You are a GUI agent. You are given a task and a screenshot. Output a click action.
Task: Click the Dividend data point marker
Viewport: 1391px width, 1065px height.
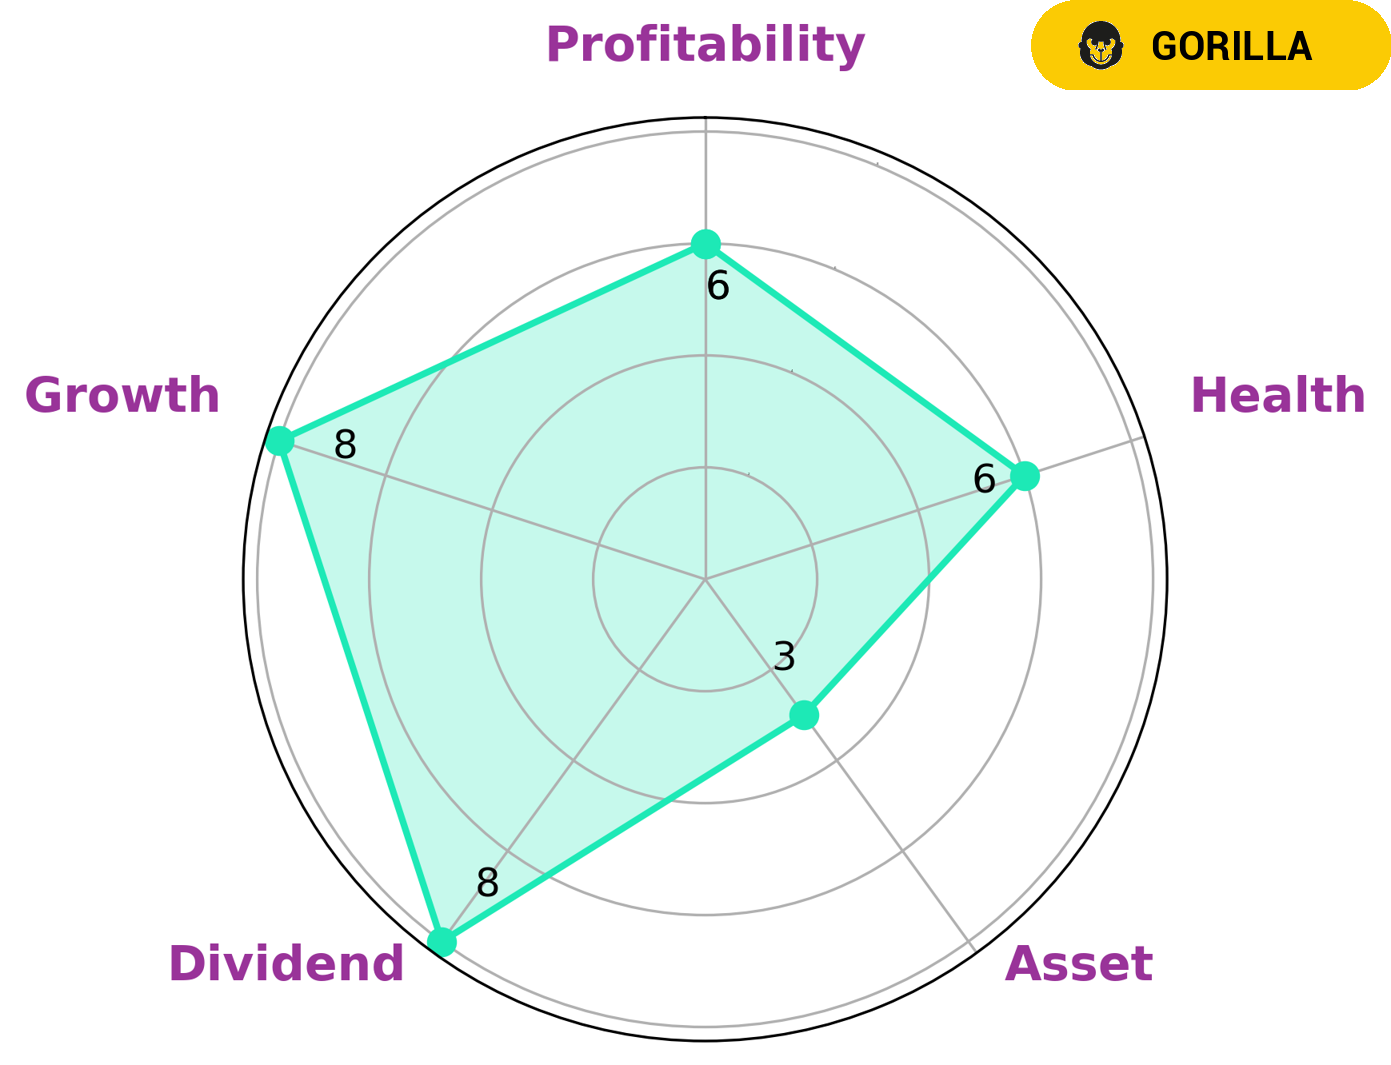tap(441, 942)
